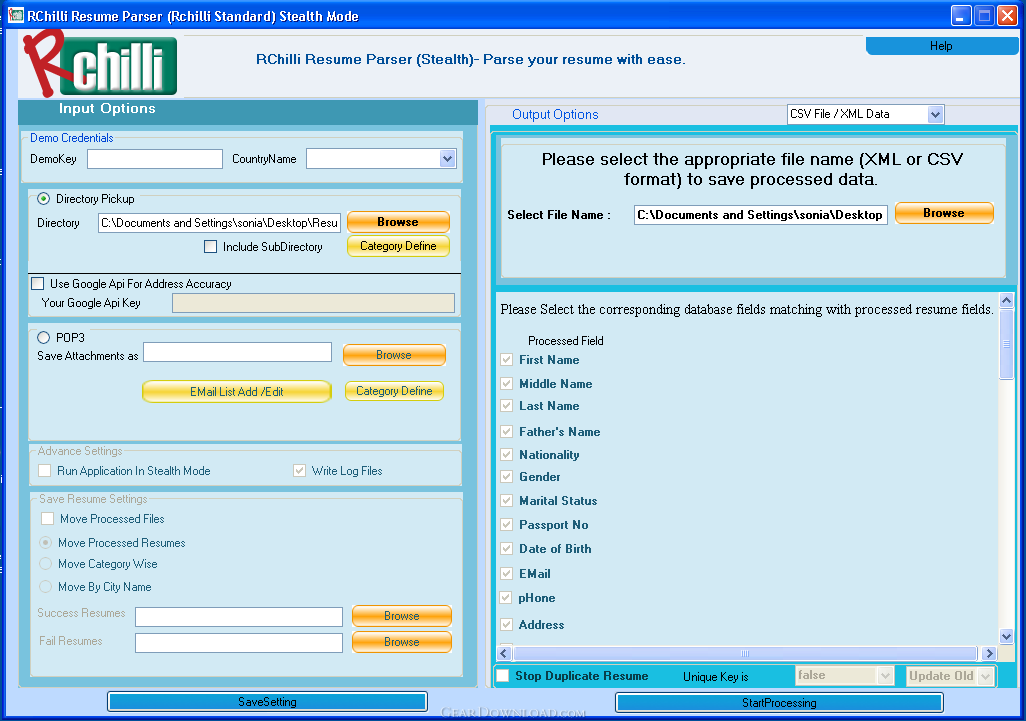Check Move Processed Files
Screen dimensions: 1026x721
[x=47, y=519]
